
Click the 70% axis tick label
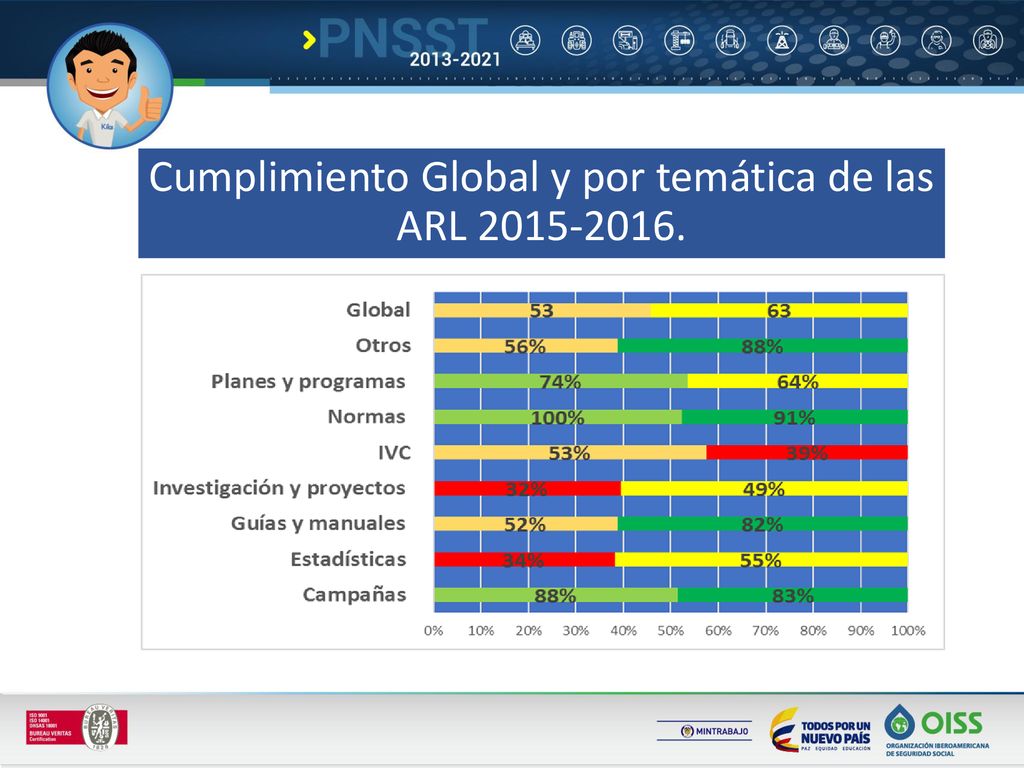765,631
